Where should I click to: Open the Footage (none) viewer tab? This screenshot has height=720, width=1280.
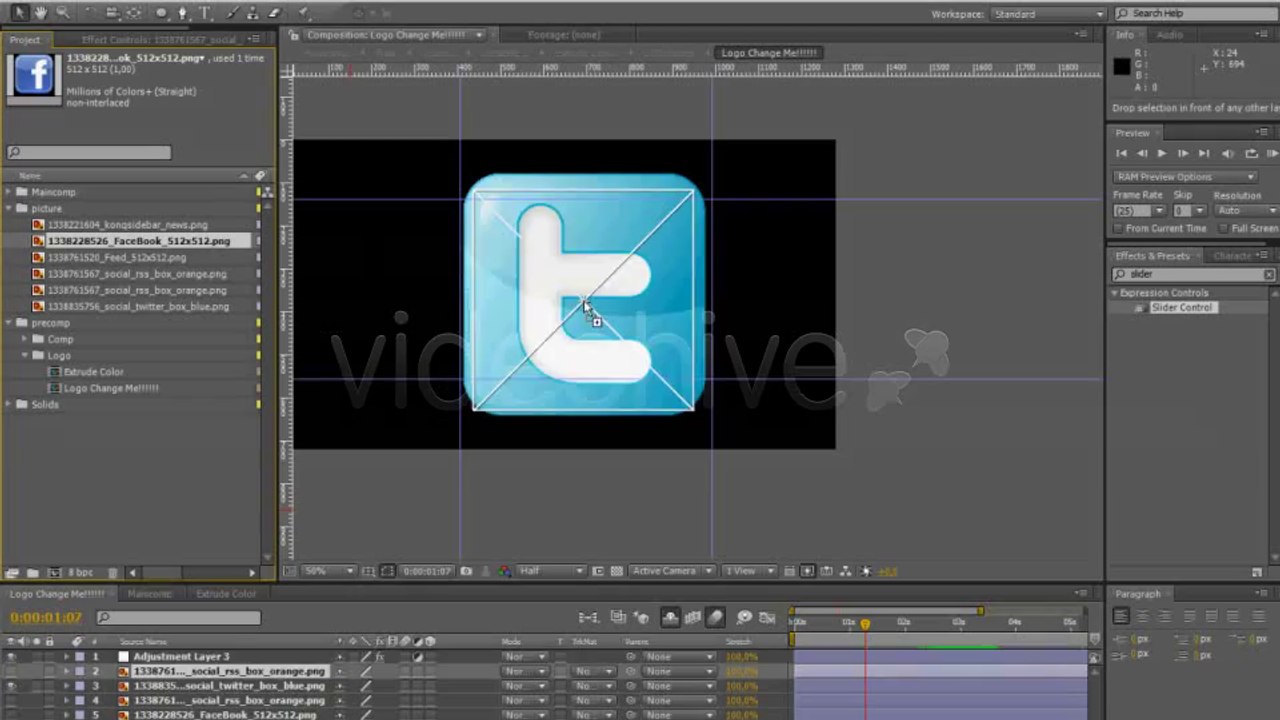pyautogui.click(x=564, y=35)
